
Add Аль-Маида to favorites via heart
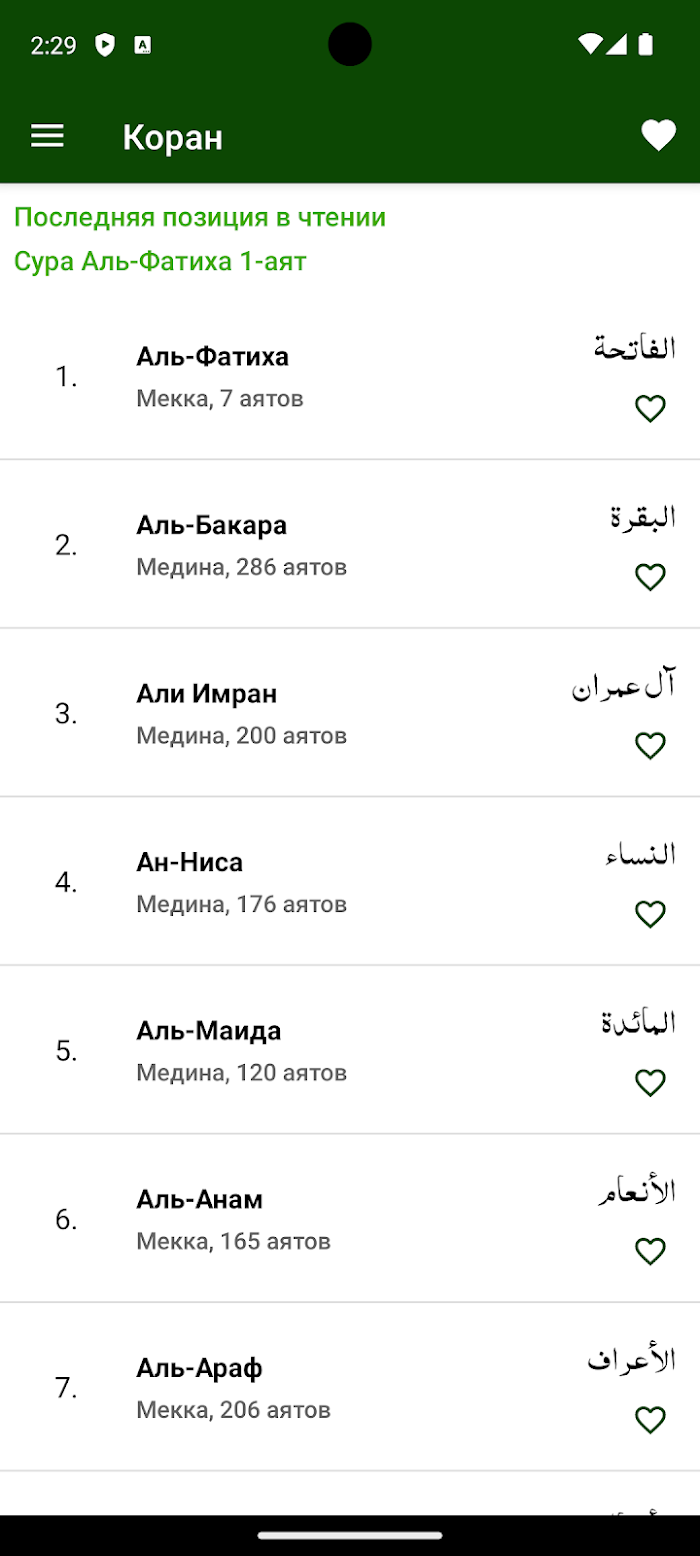point(651,1082)
